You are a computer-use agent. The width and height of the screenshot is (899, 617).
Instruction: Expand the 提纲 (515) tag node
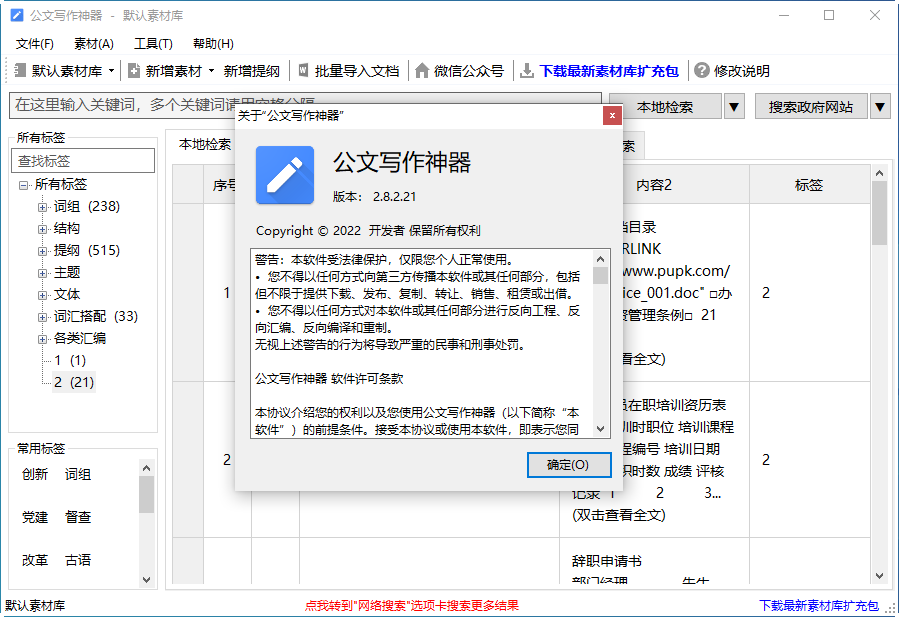pyautogui.click(x=42, y=251)
